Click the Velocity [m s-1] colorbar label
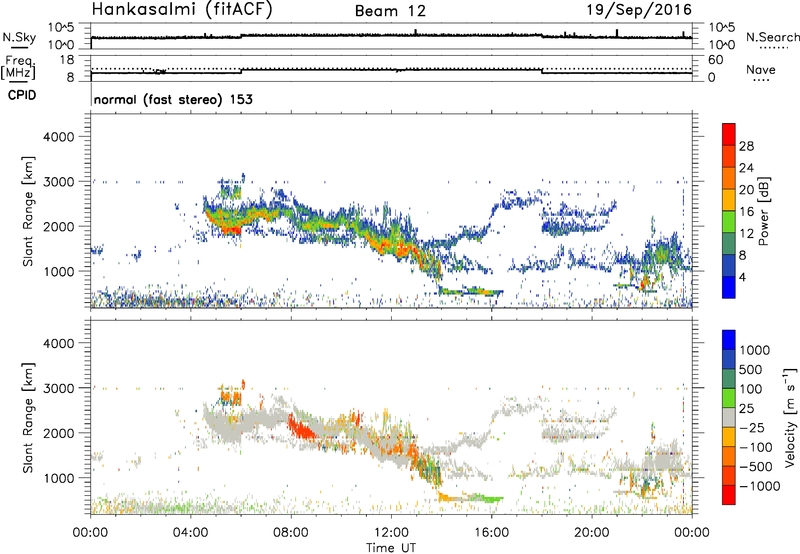800x554 pixels. tap(790, 417)
